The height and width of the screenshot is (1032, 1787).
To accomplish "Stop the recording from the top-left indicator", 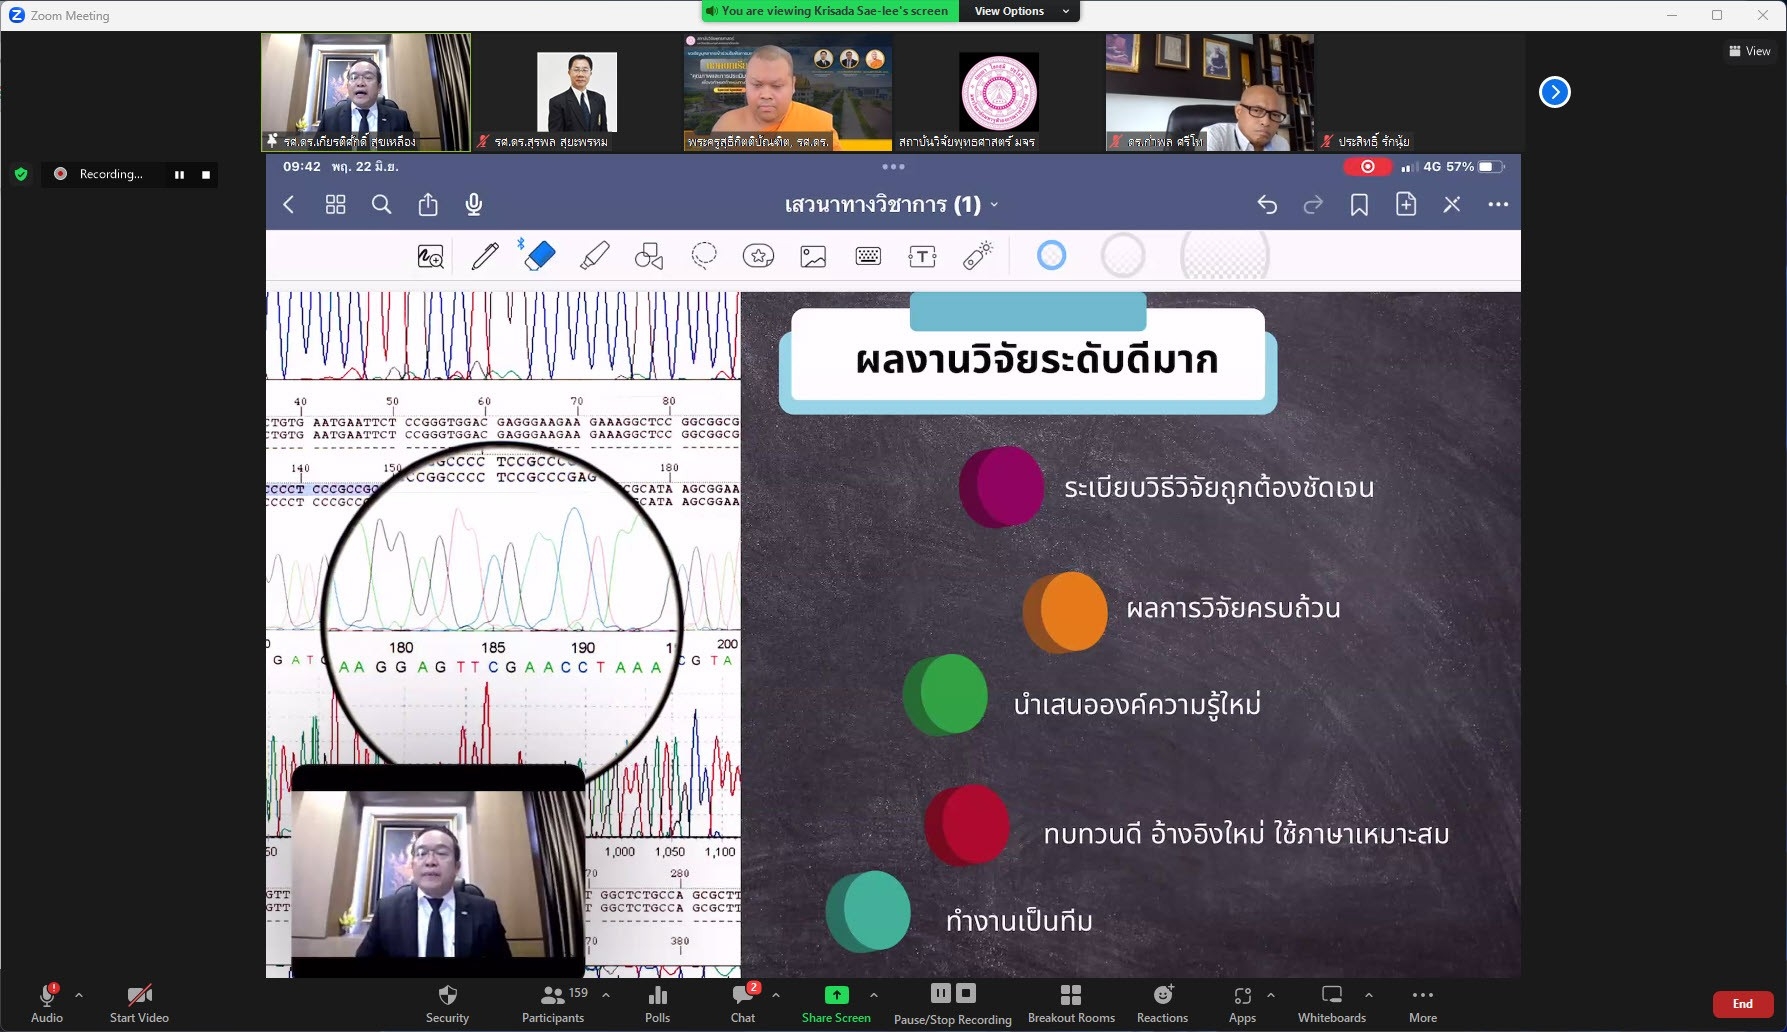I will 206,175.
